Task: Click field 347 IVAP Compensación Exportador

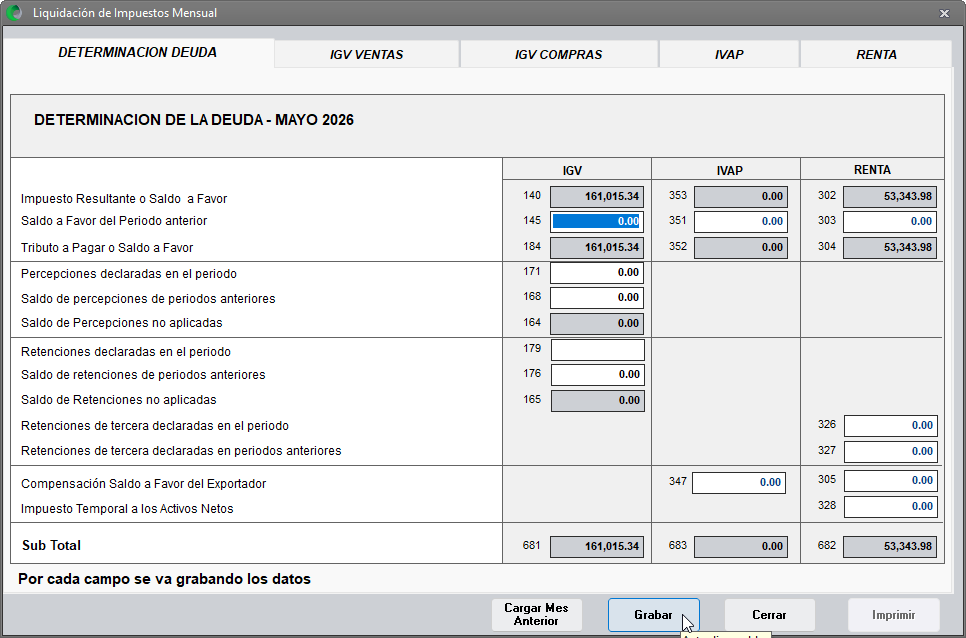Action: [739, 483]
